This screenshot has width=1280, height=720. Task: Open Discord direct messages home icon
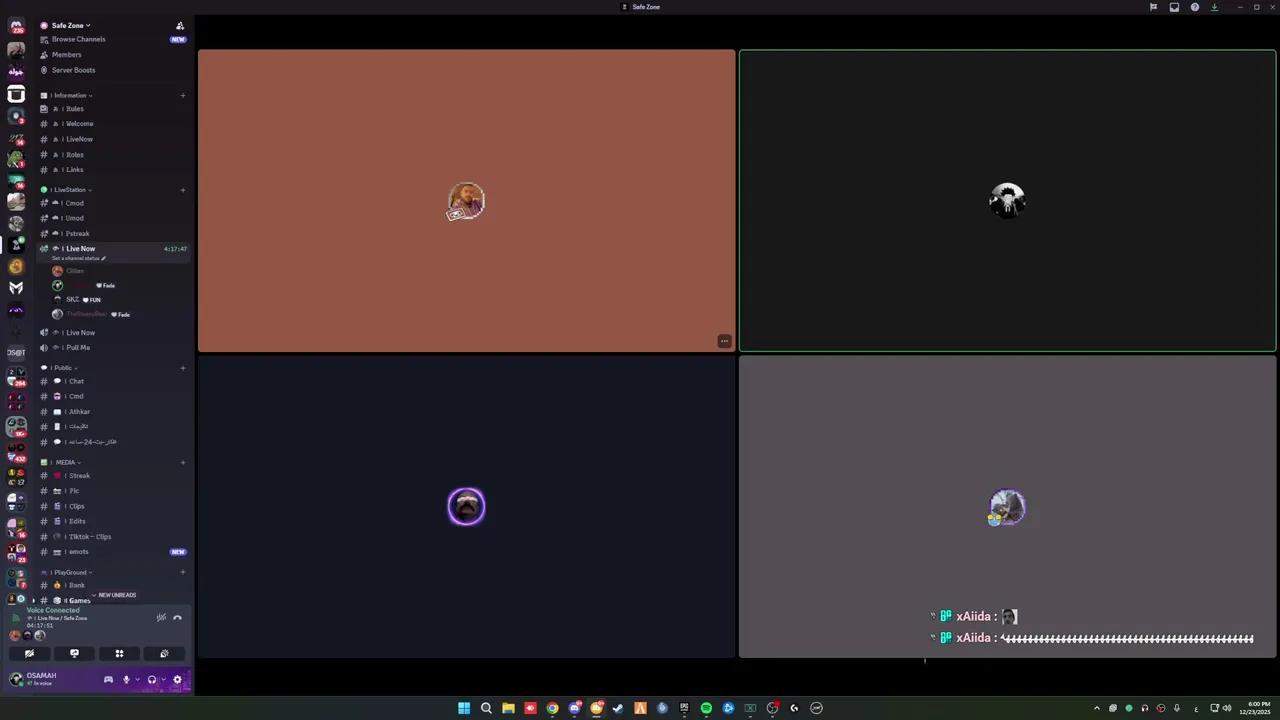point(16,26)
